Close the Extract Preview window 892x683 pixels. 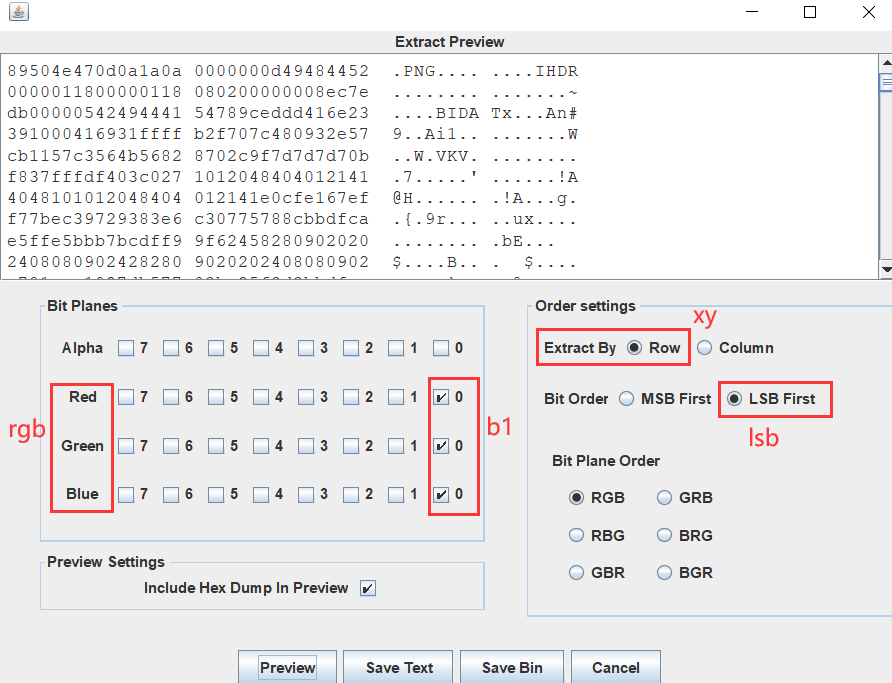pos(869,12)
